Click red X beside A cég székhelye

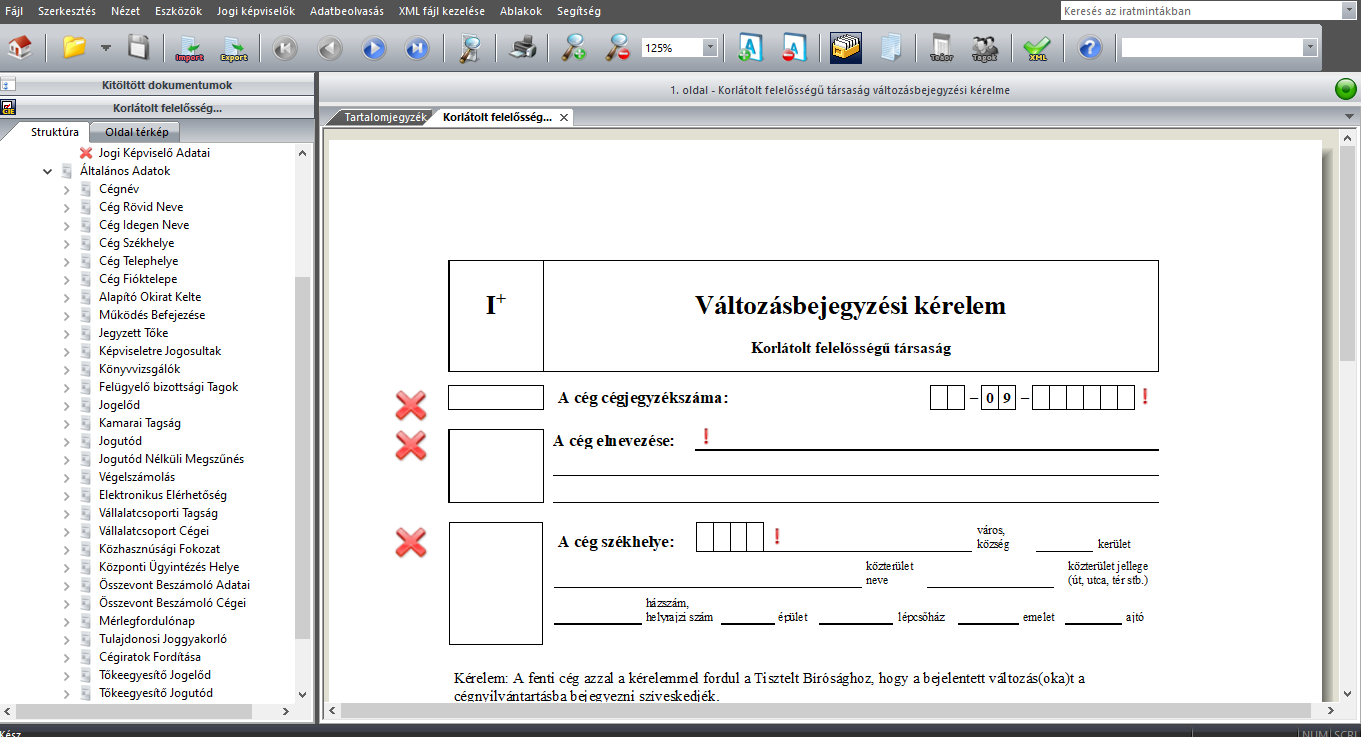(411, 543)
